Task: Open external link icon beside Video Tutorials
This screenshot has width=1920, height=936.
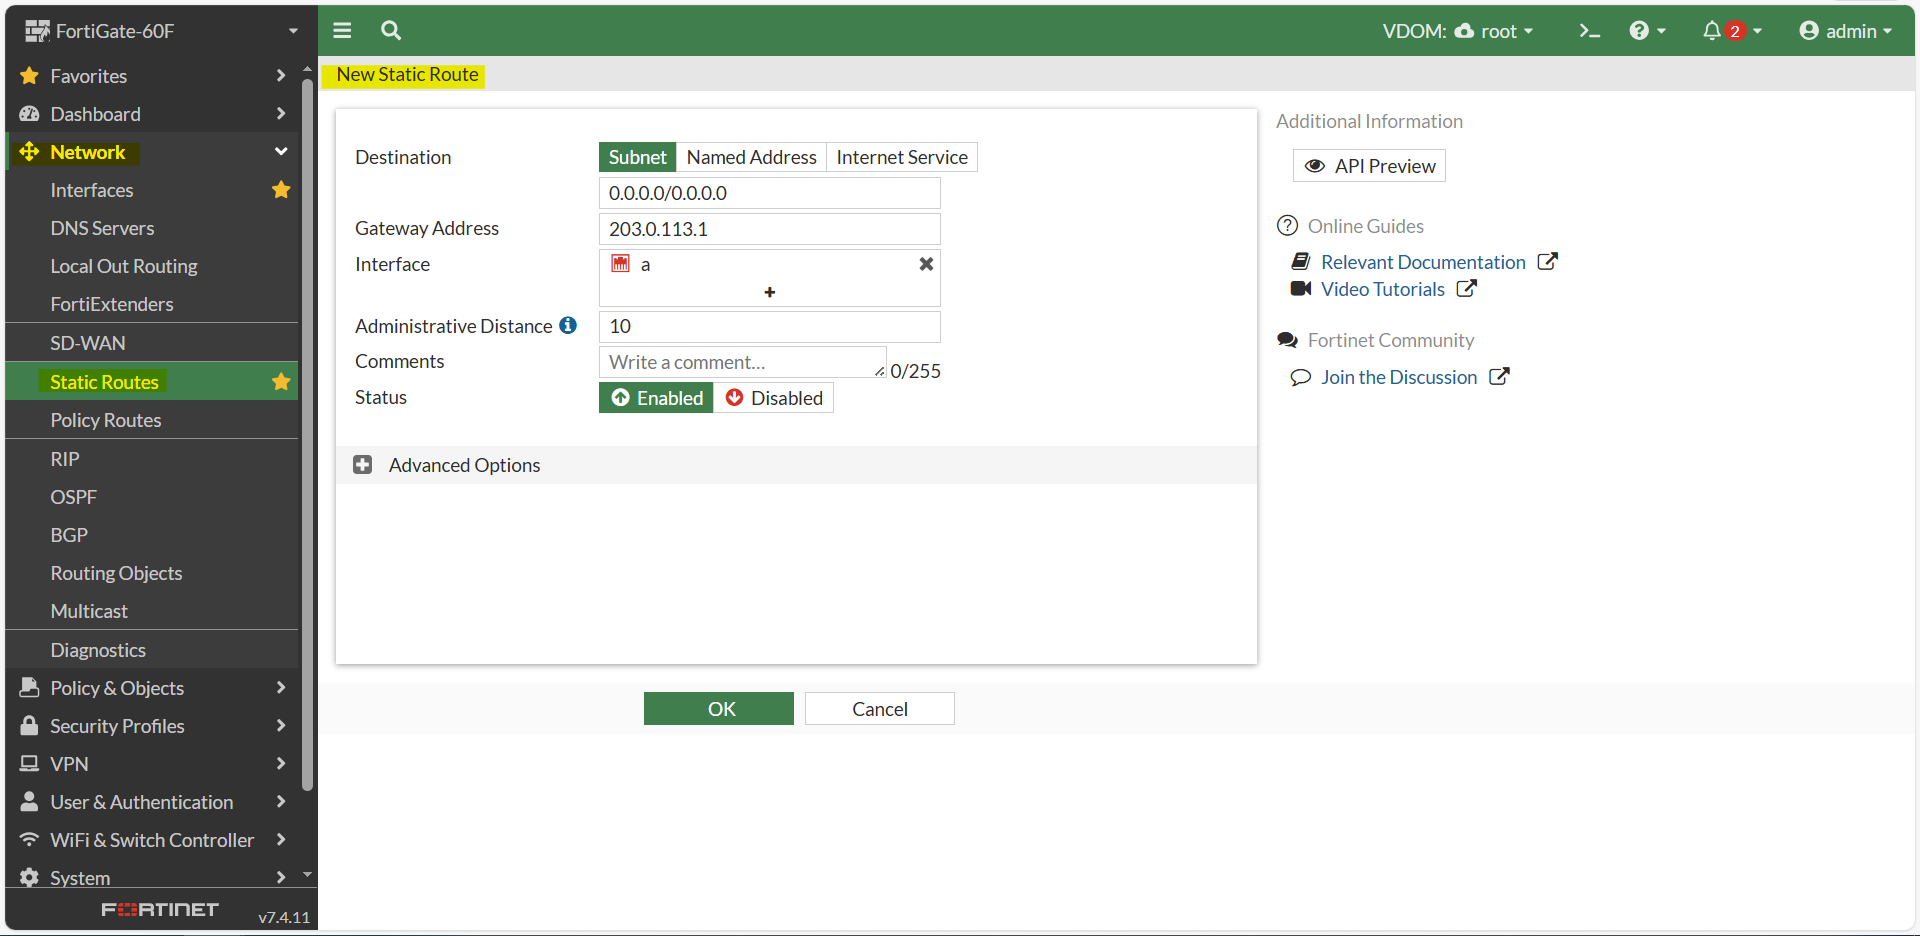Action: [1466, 288]
